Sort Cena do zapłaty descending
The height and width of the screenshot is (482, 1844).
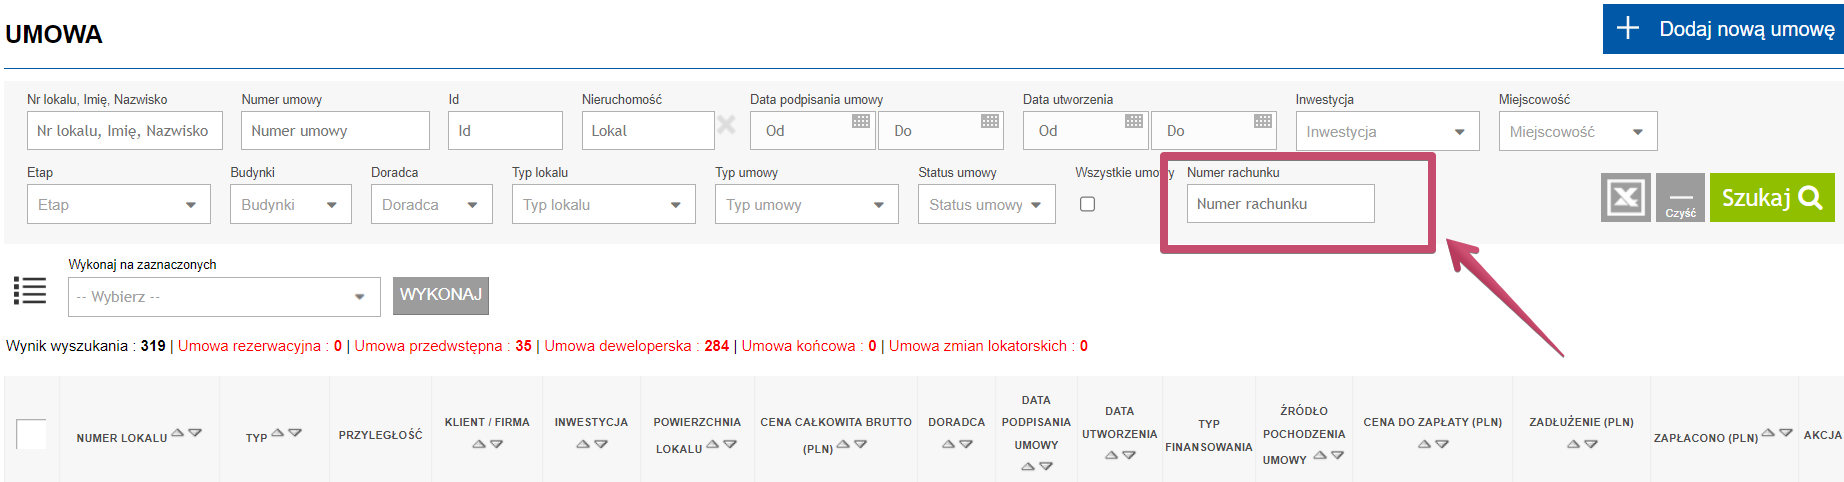tap(1442, 444)
